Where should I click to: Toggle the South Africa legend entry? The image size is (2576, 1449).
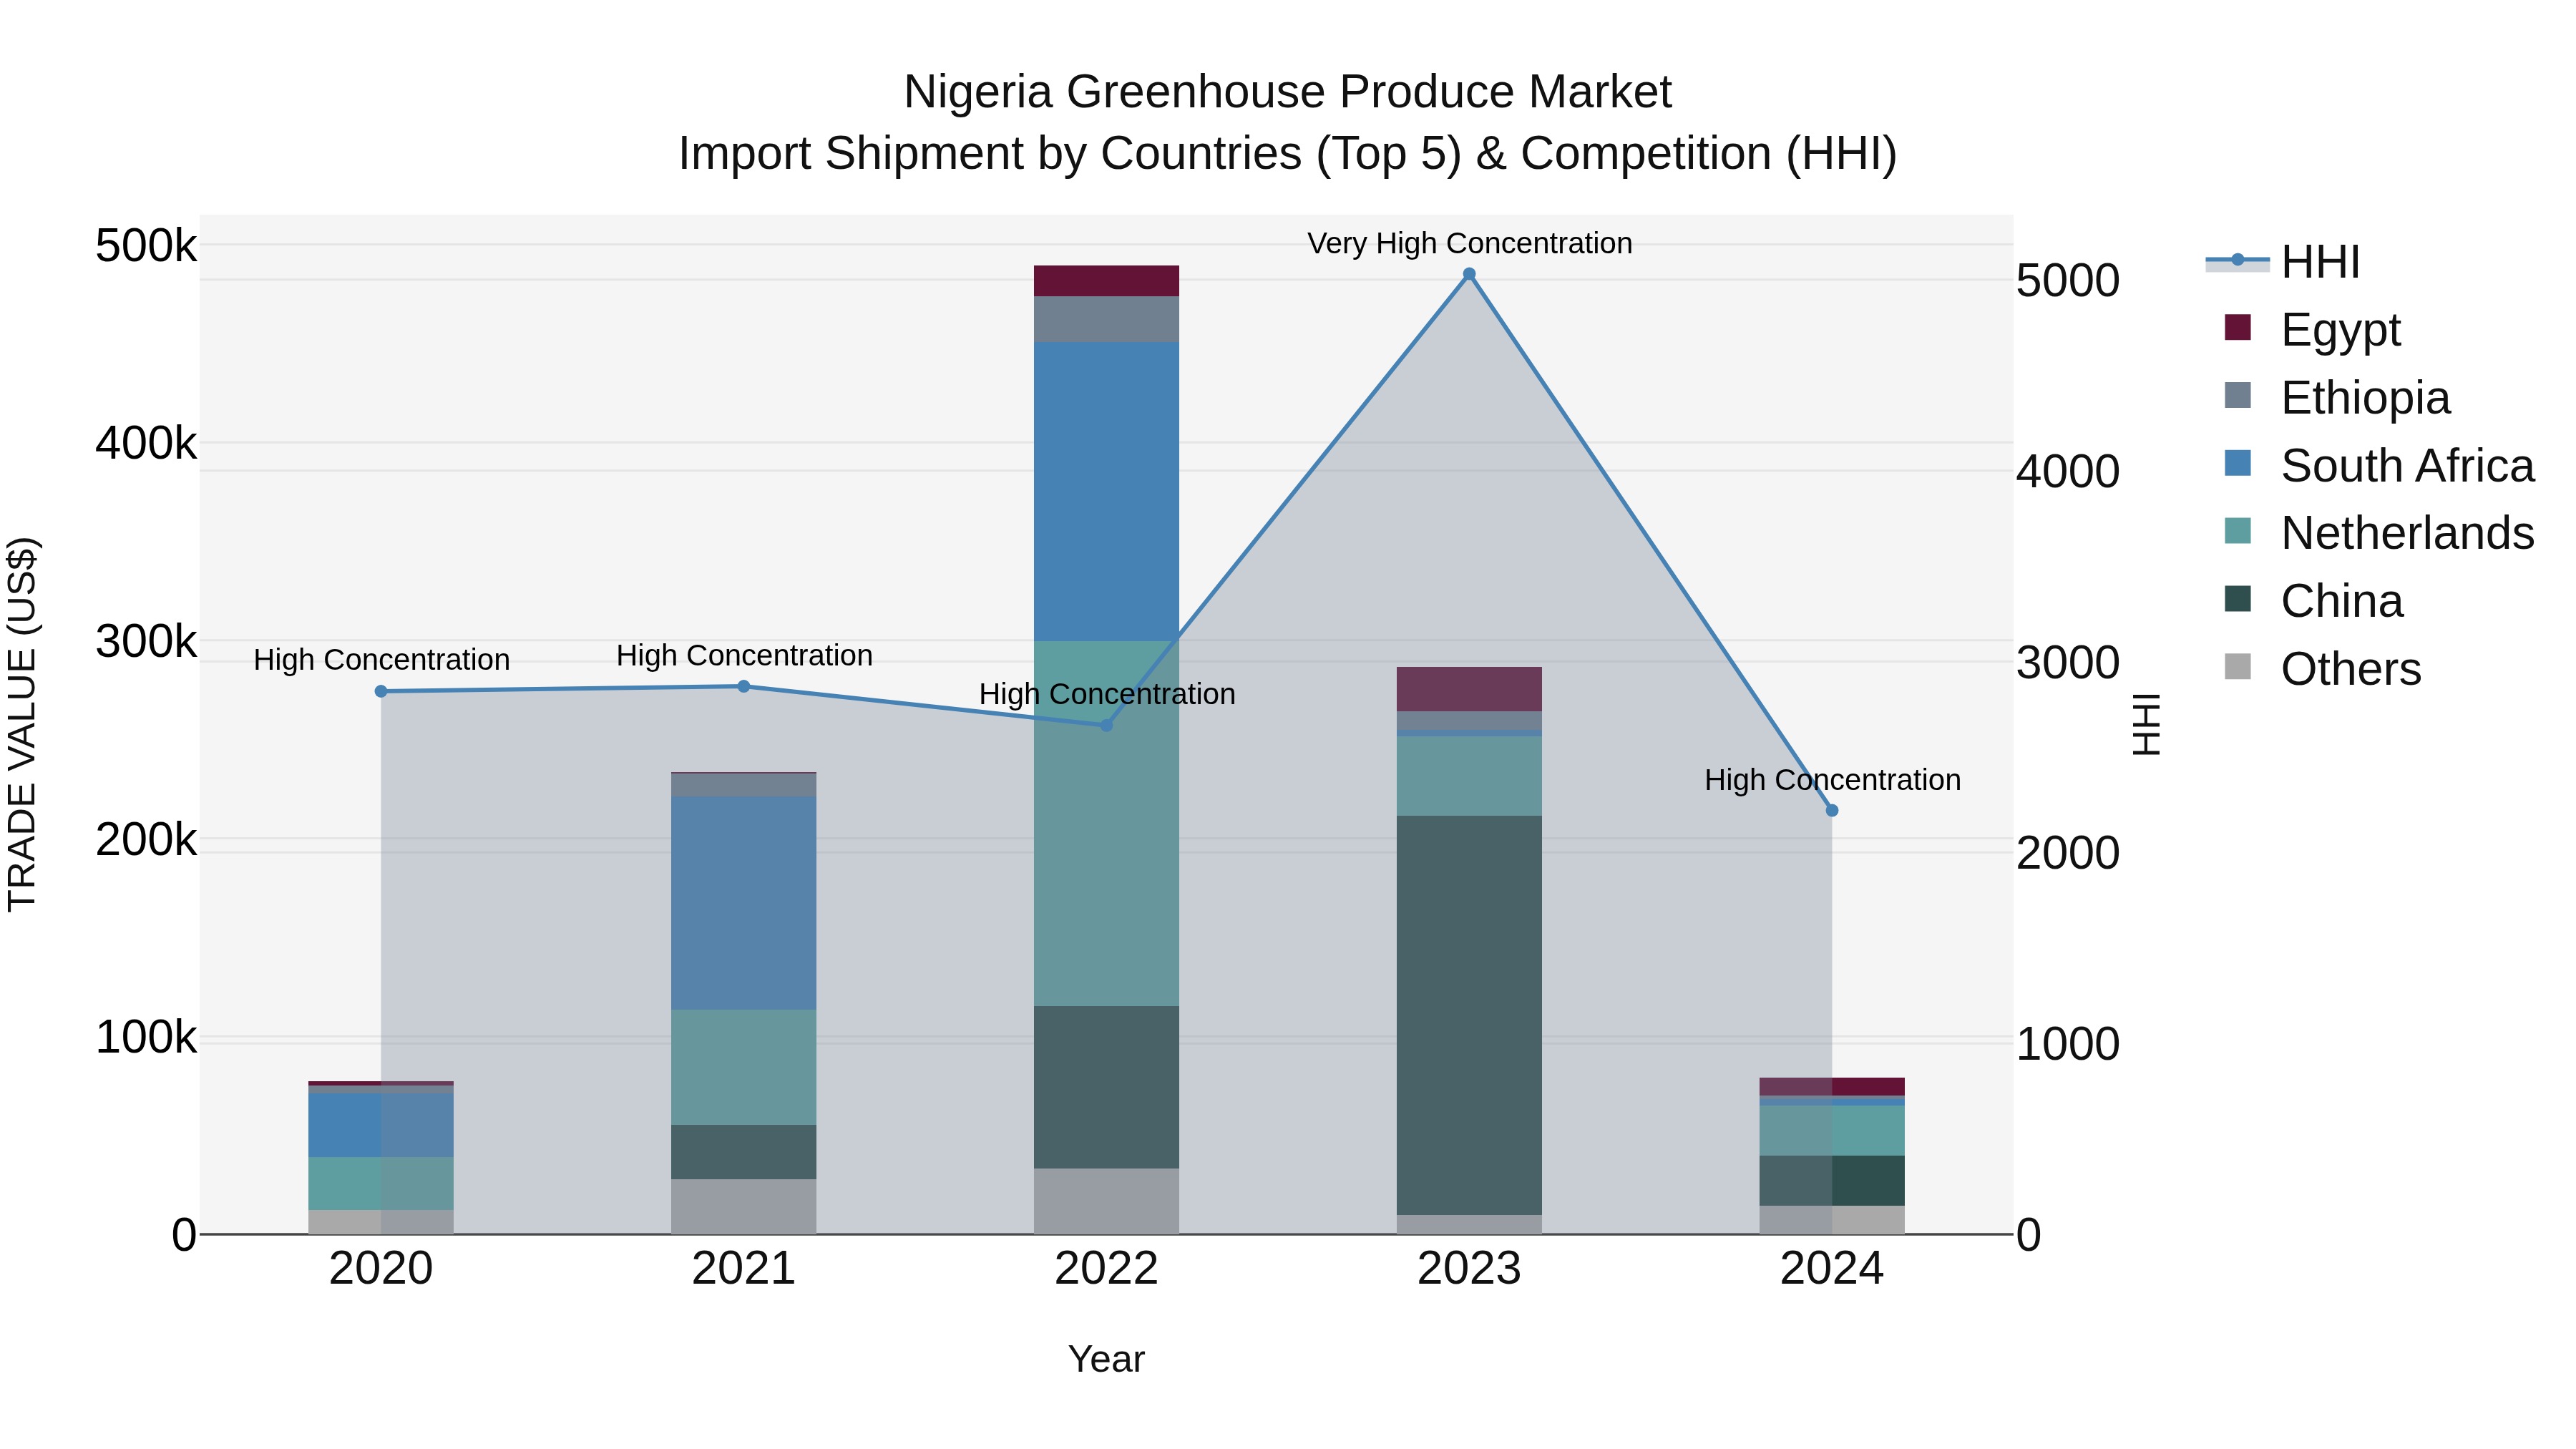(x=2380, y=465)
